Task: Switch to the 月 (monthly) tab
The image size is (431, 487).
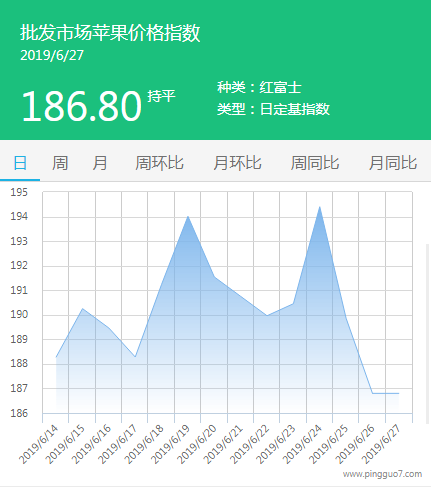Action: 100,163
